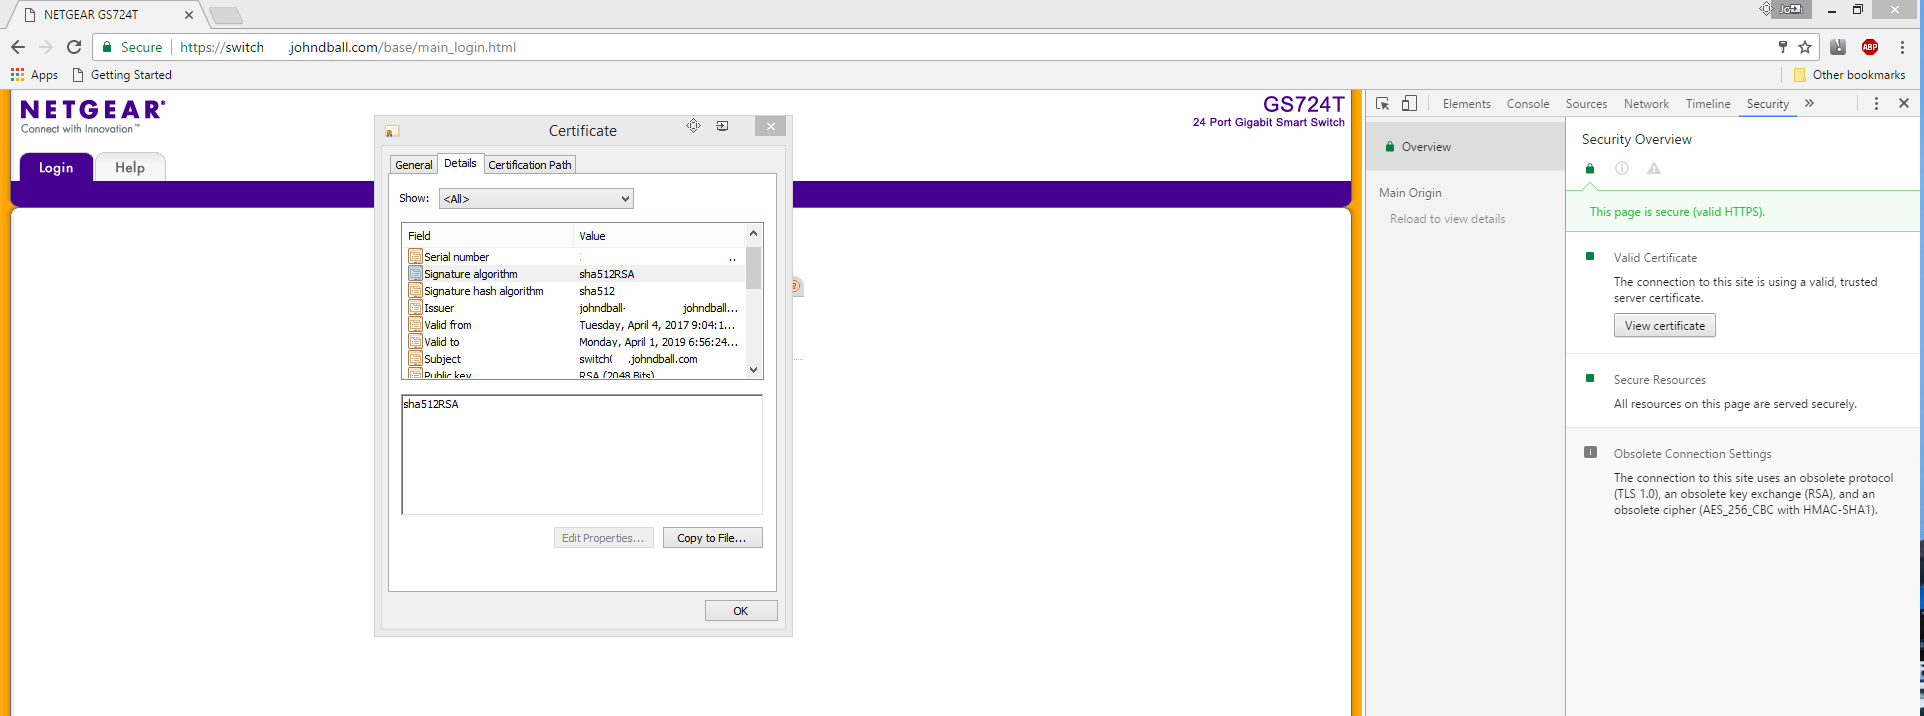
Task: Select the Details certificate tab
Action: pos(460,163)
